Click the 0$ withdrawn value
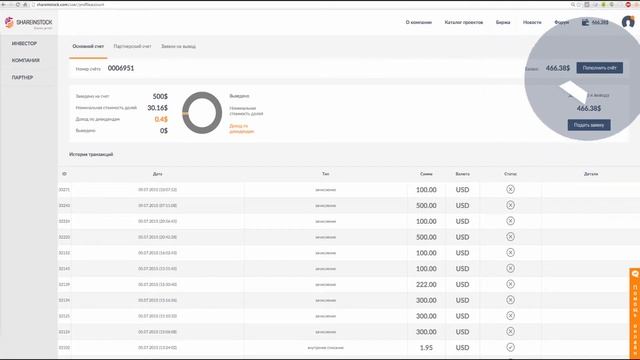Image resolution: width=640 pixels, height=360 pixels. (x=164, y=131)
